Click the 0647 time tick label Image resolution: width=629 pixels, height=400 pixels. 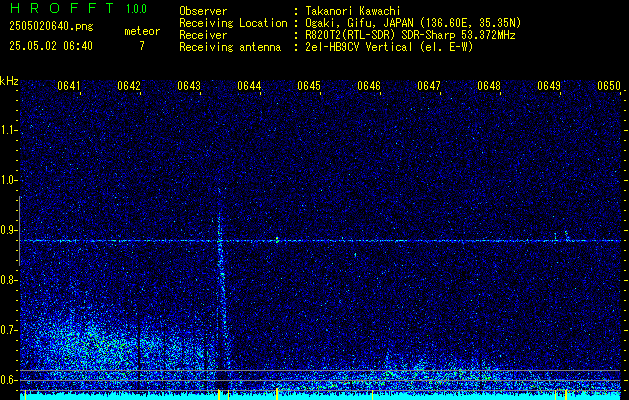coord(428,86)
